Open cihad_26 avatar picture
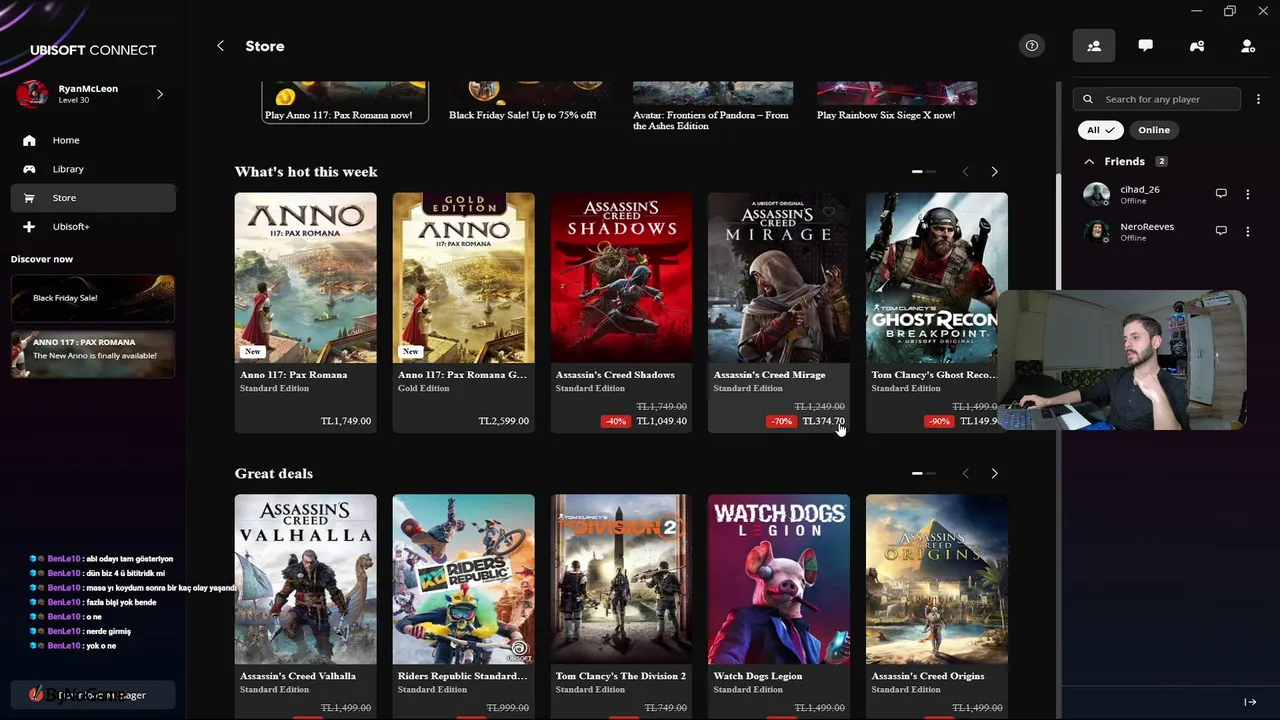 [x=1097, y=194]
